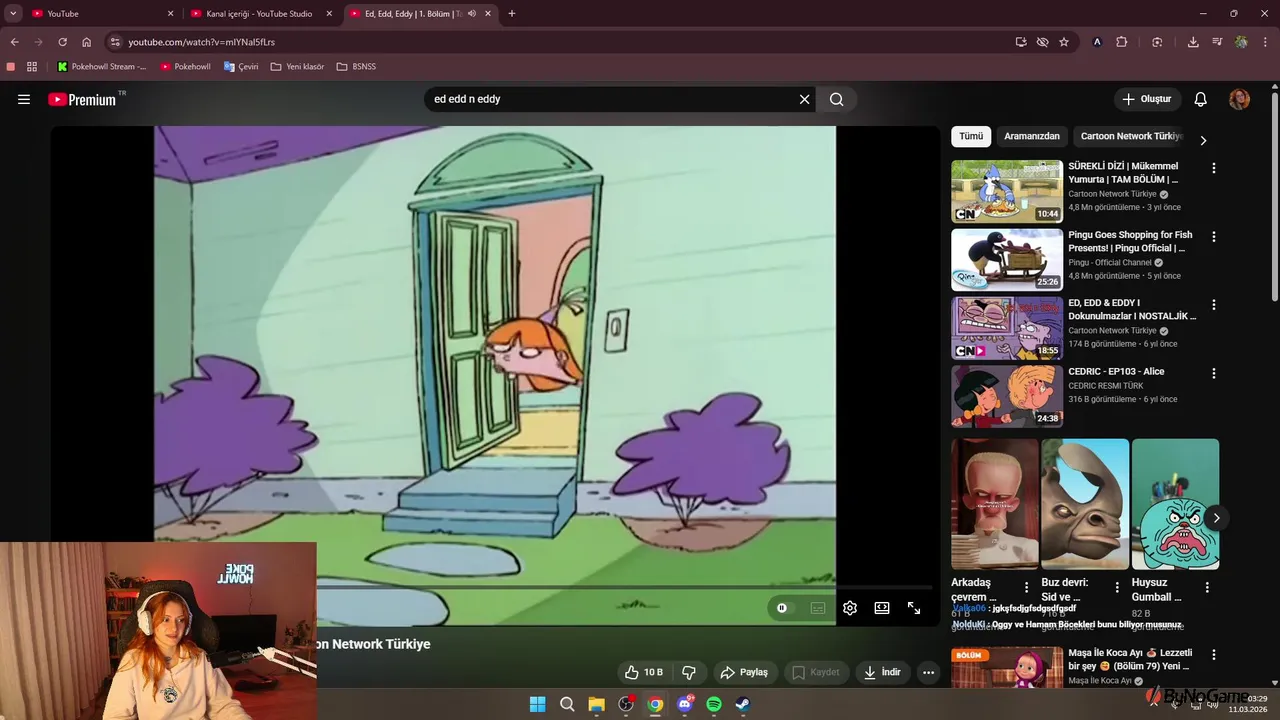Switch to Kanal içeriği - YouTube Studio tab

tap(263, 14)
